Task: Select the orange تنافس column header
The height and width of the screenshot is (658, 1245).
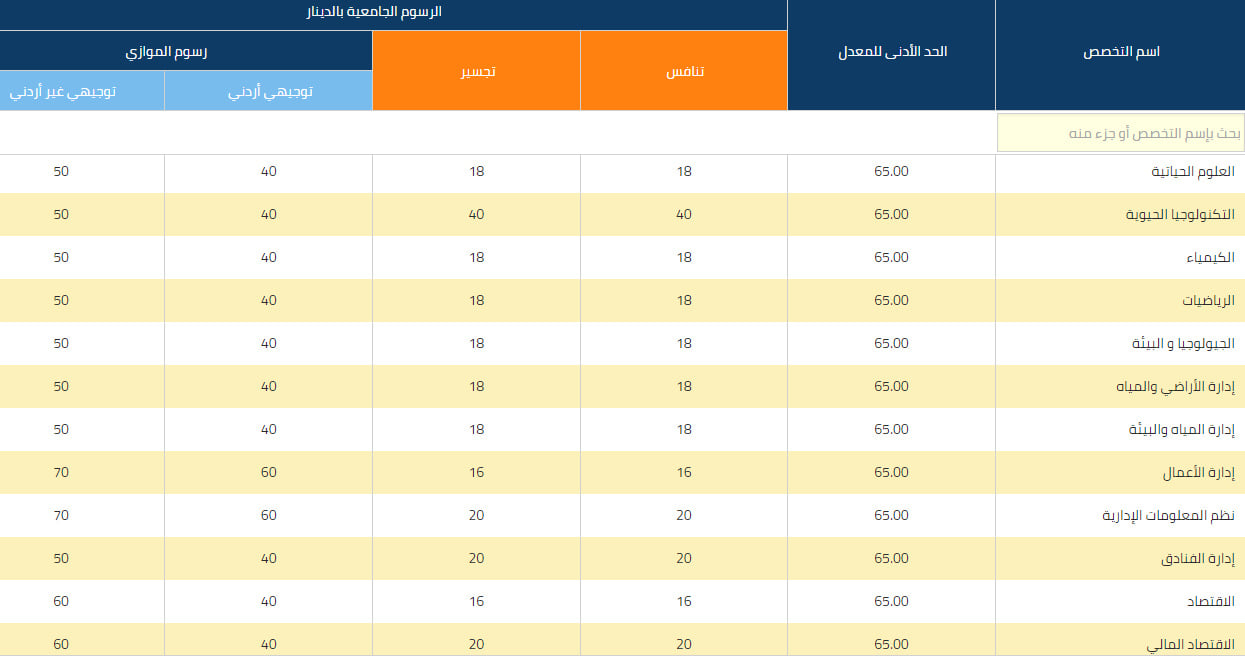Action: (x=684, y=71)
